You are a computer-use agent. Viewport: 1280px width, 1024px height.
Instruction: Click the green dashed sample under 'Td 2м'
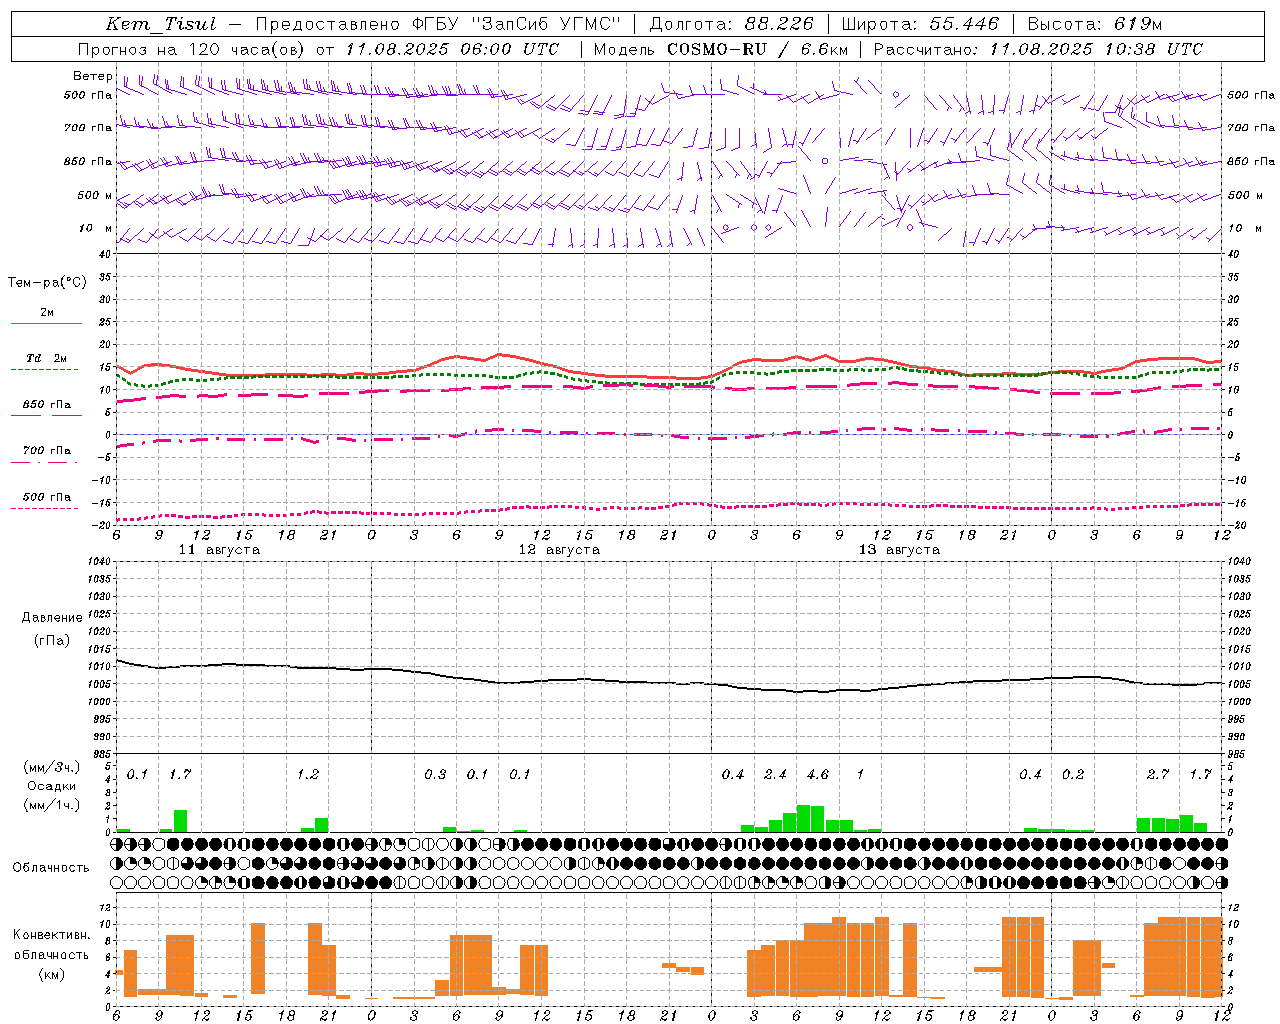tap(44, 370)
